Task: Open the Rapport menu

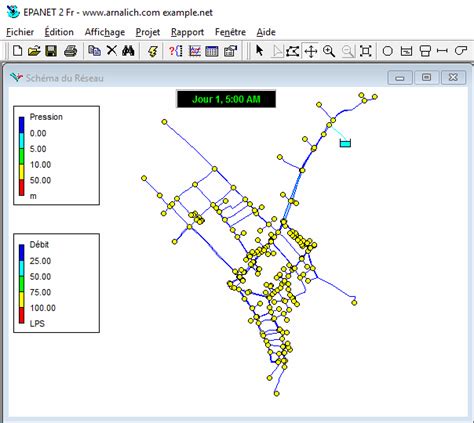Action: [x=187, y=32]
